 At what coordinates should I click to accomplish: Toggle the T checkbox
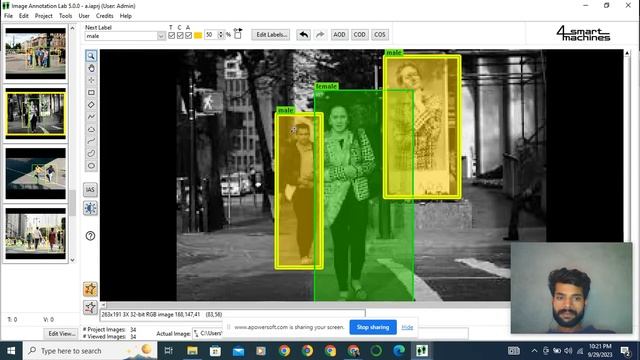pos(171,36)
